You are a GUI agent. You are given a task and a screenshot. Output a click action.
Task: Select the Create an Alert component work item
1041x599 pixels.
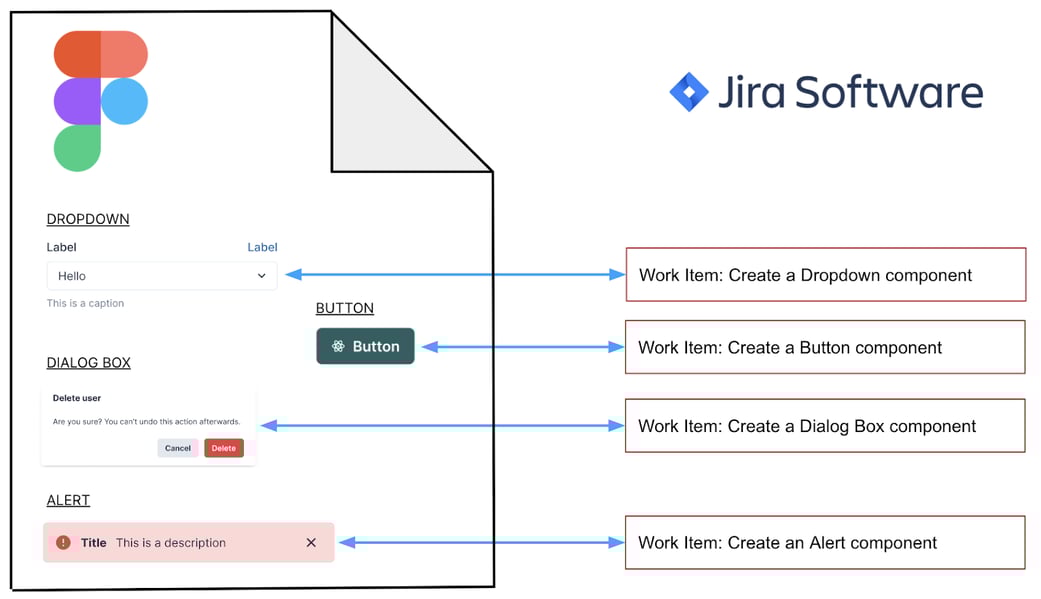point(824,542)
